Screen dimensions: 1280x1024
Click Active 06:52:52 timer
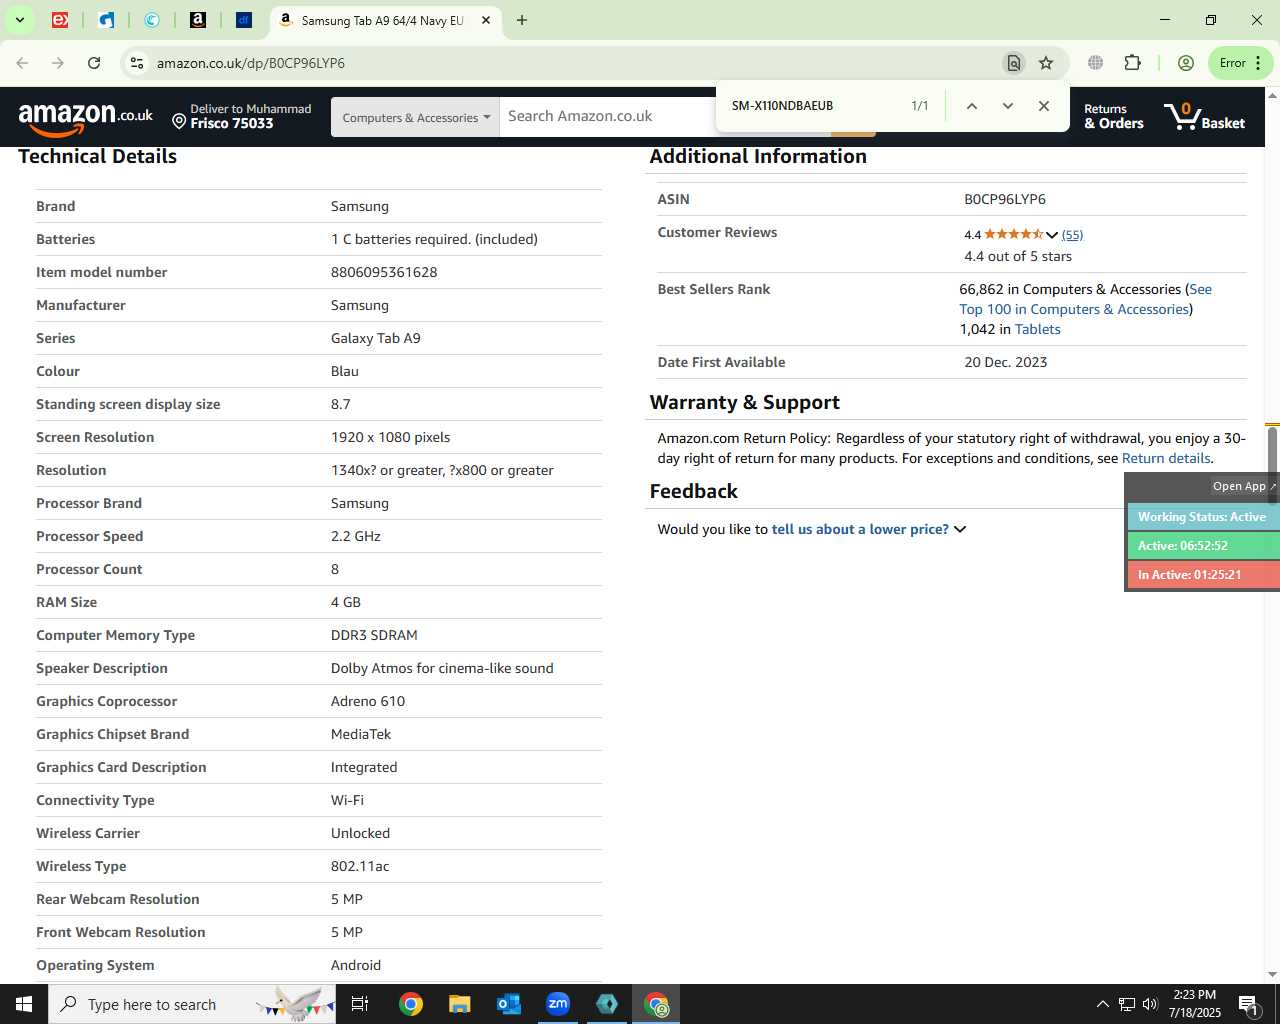click(x=1203, y=546)
